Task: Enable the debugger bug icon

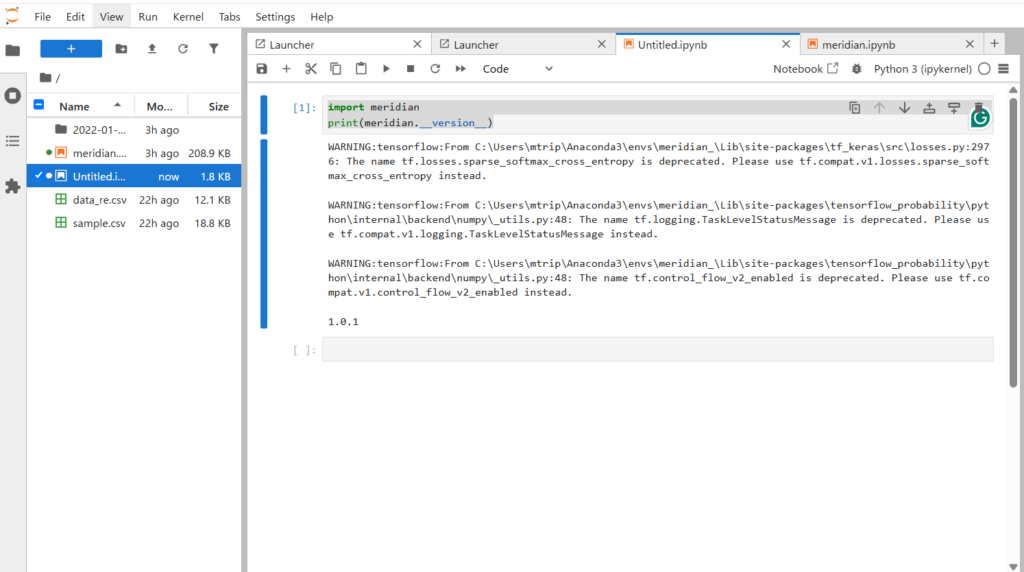Action: (x=857, y=69)
